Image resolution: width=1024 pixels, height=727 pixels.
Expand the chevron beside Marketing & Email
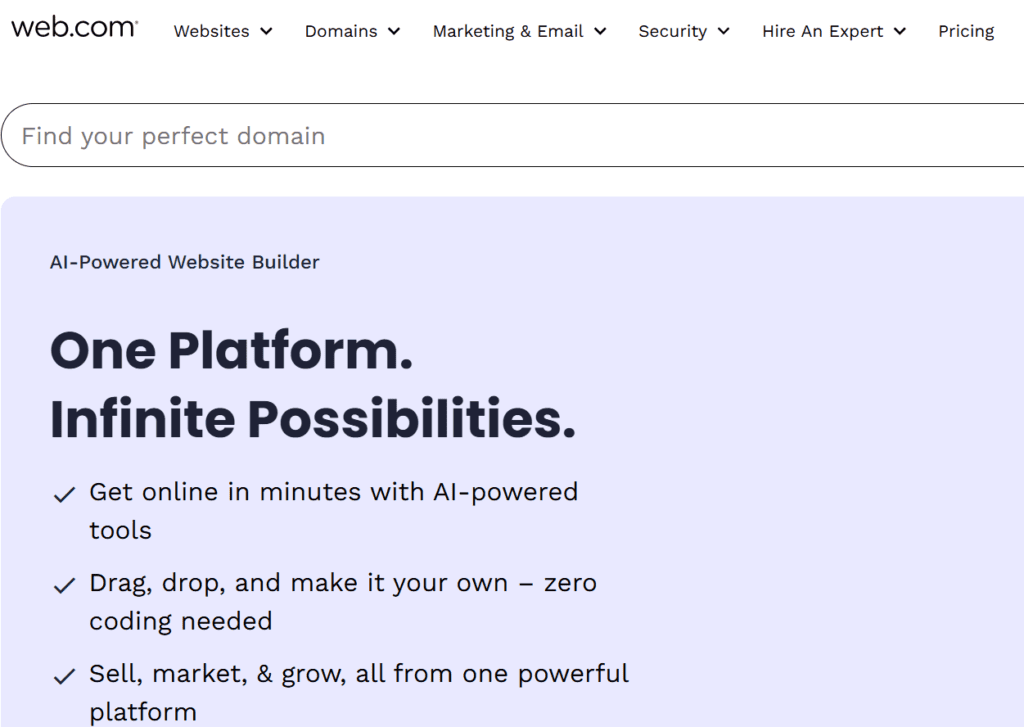pyautogui.click(x=600, y=31)
